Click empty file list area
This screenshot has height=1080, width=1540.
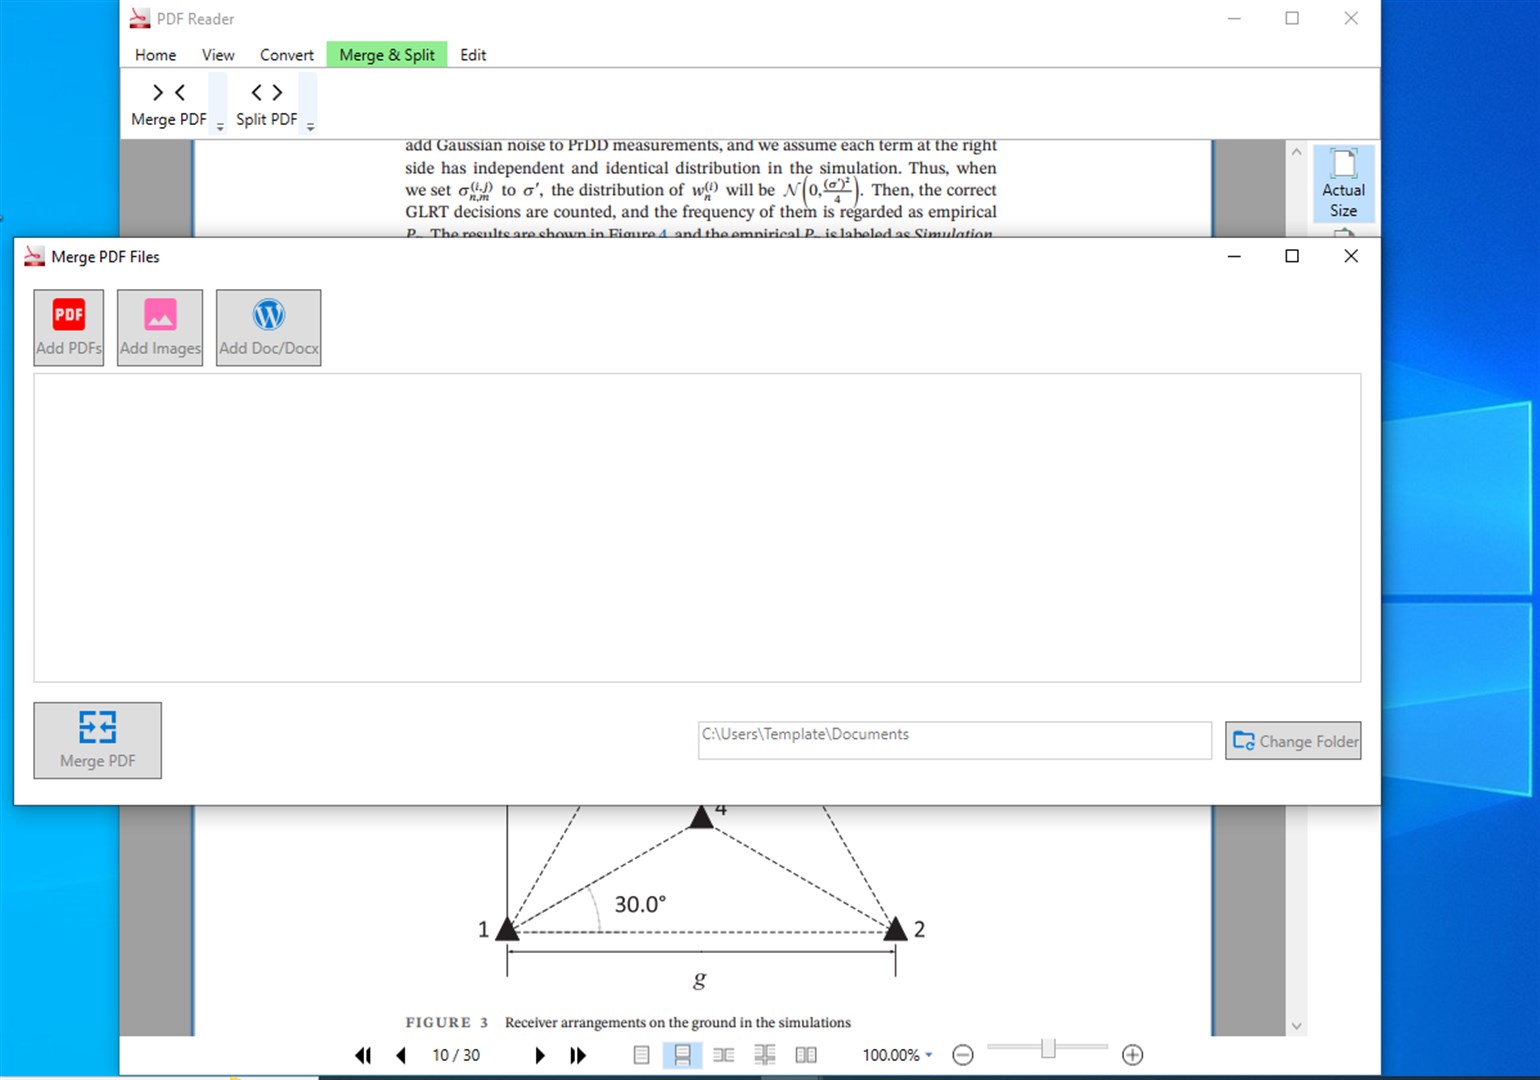coord(697,528)
